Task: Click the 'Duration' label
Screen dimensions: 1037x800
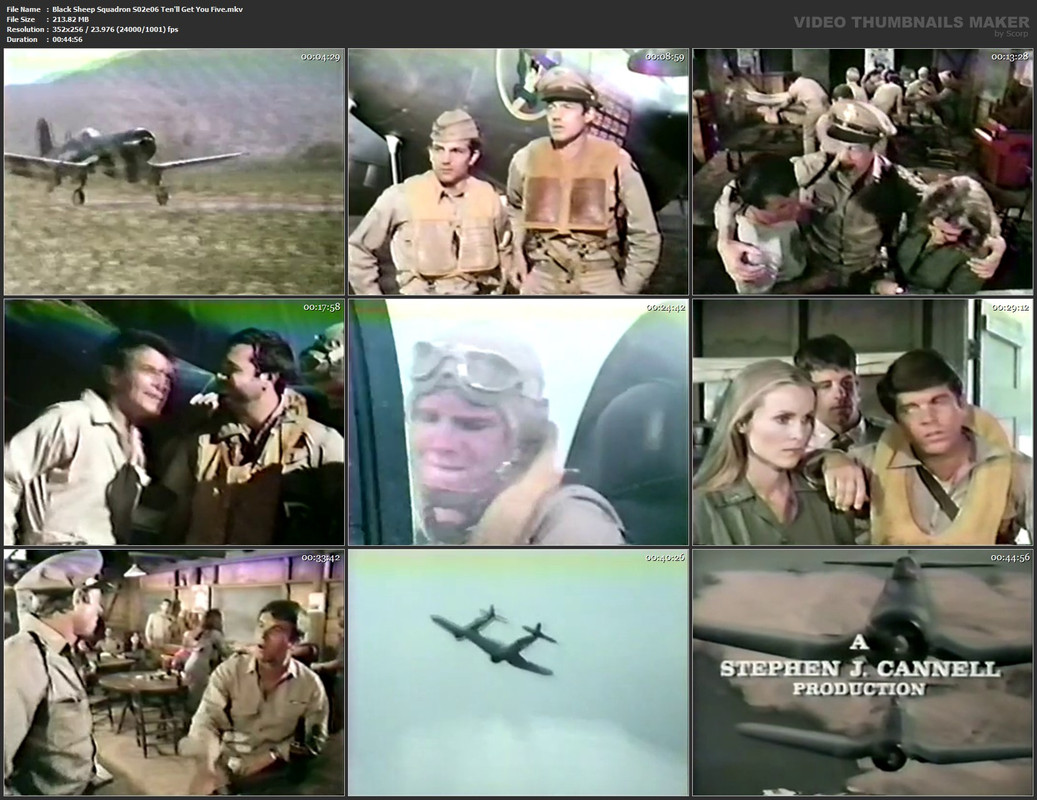Action: tap(22, 39)
